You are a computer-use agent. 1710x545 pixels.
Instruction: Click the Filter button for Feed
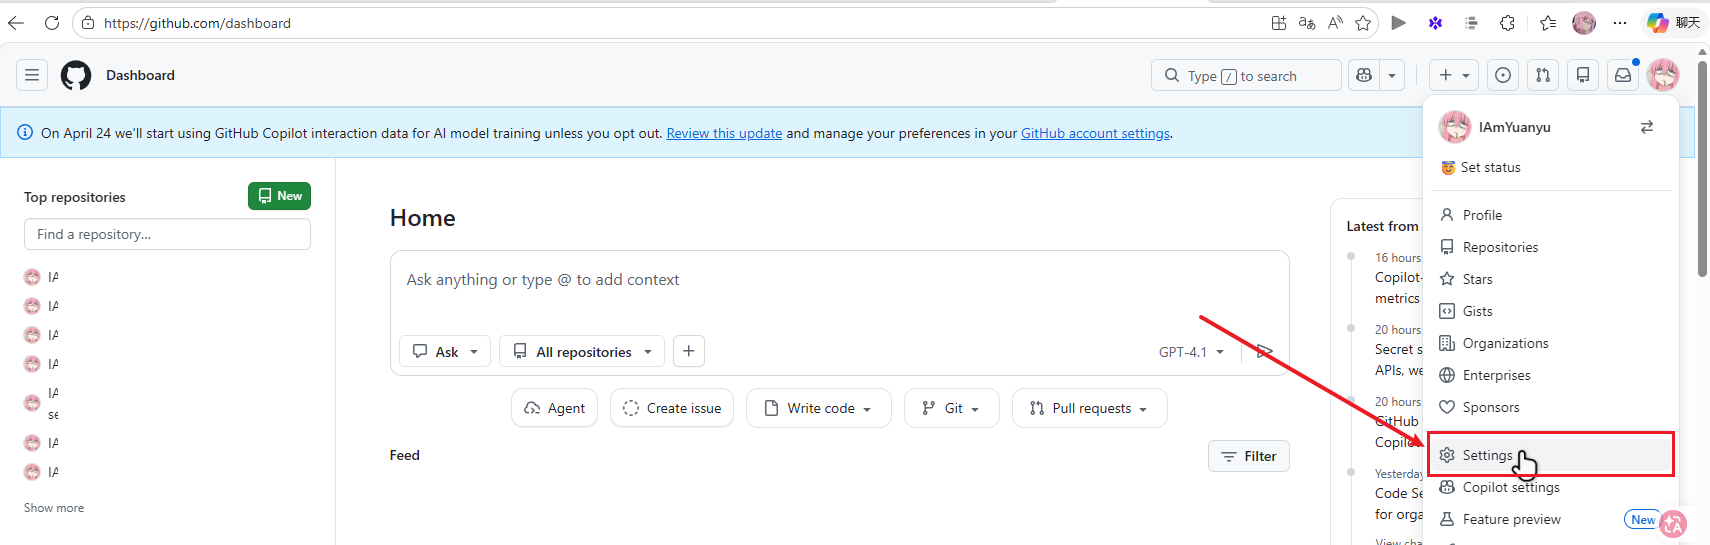[x=1248, y=456]
